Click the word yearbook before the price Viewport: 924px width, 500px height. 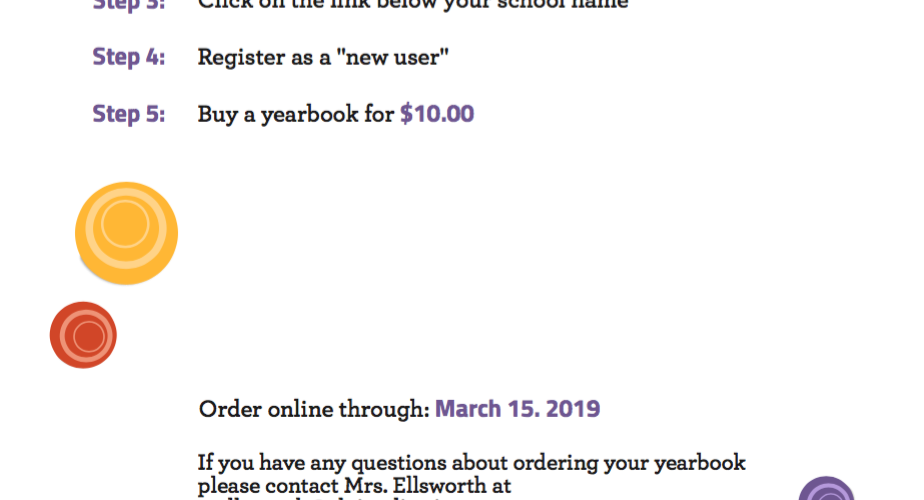(309, 114)
